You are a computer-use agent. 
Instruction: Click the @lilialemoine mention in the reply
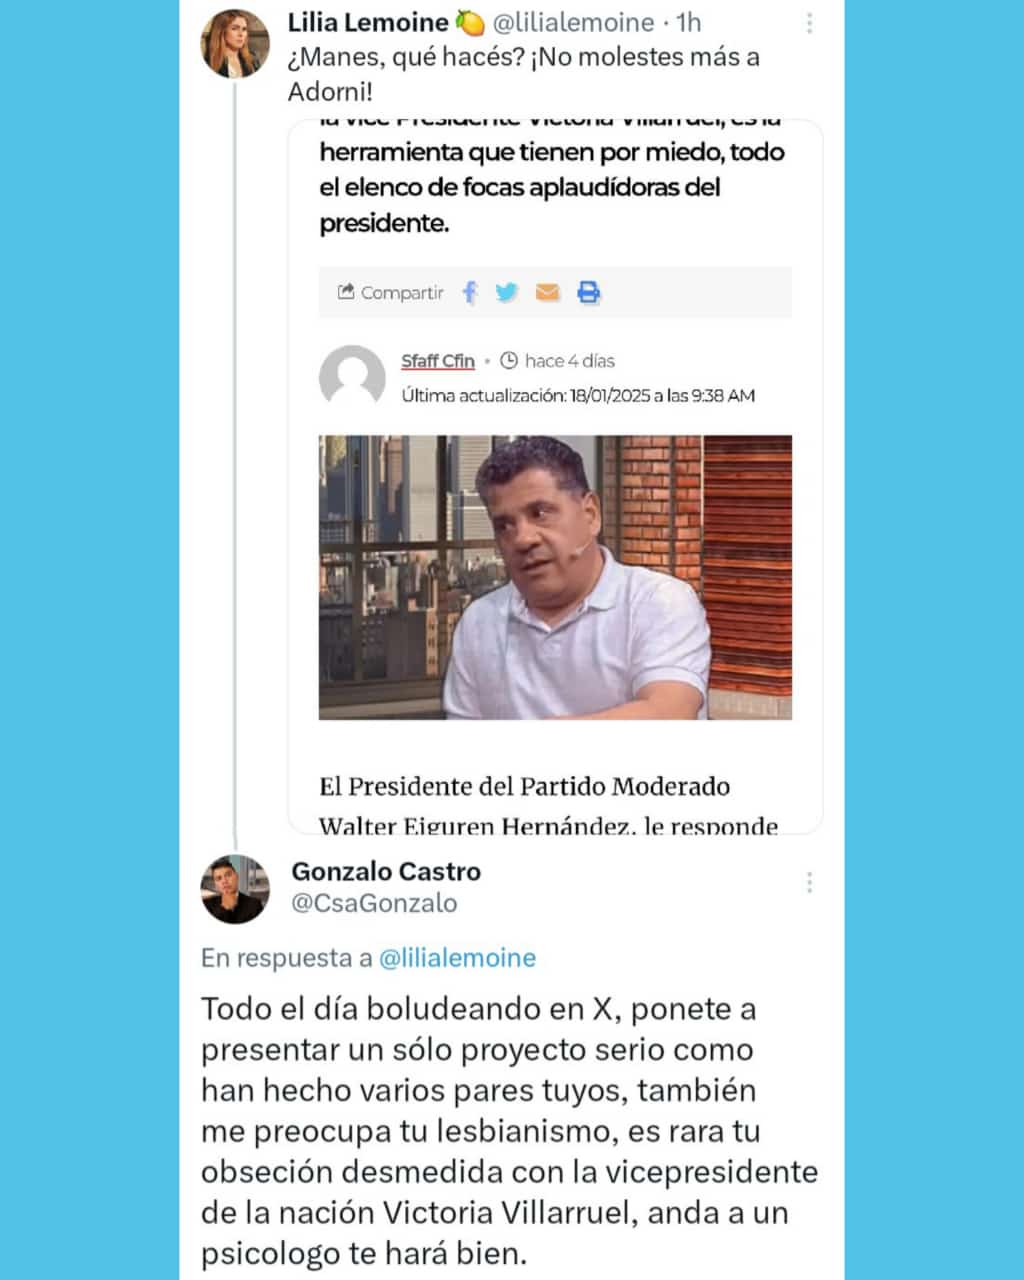[x=457, y=958]
